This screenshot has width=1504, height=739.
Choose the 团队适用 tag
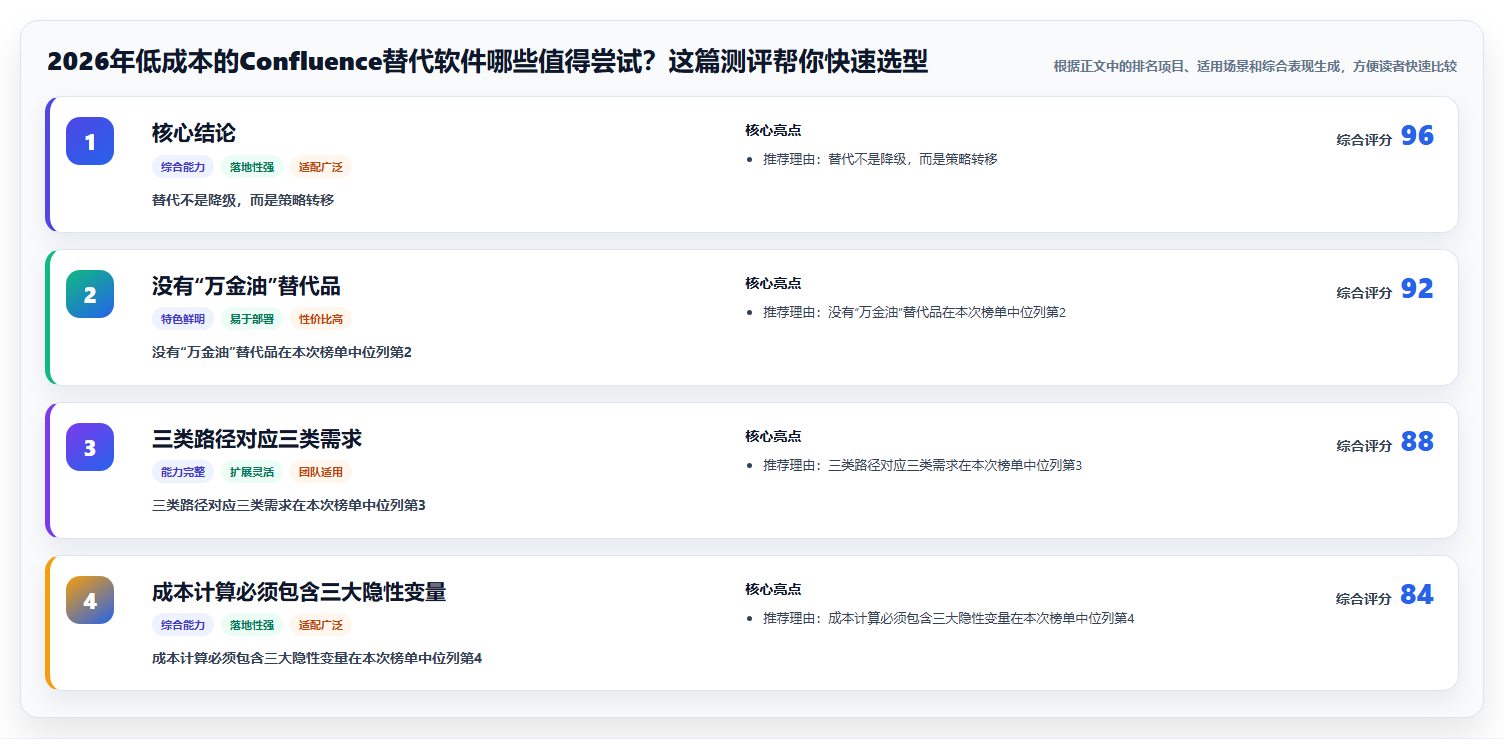tap(321, 472)
